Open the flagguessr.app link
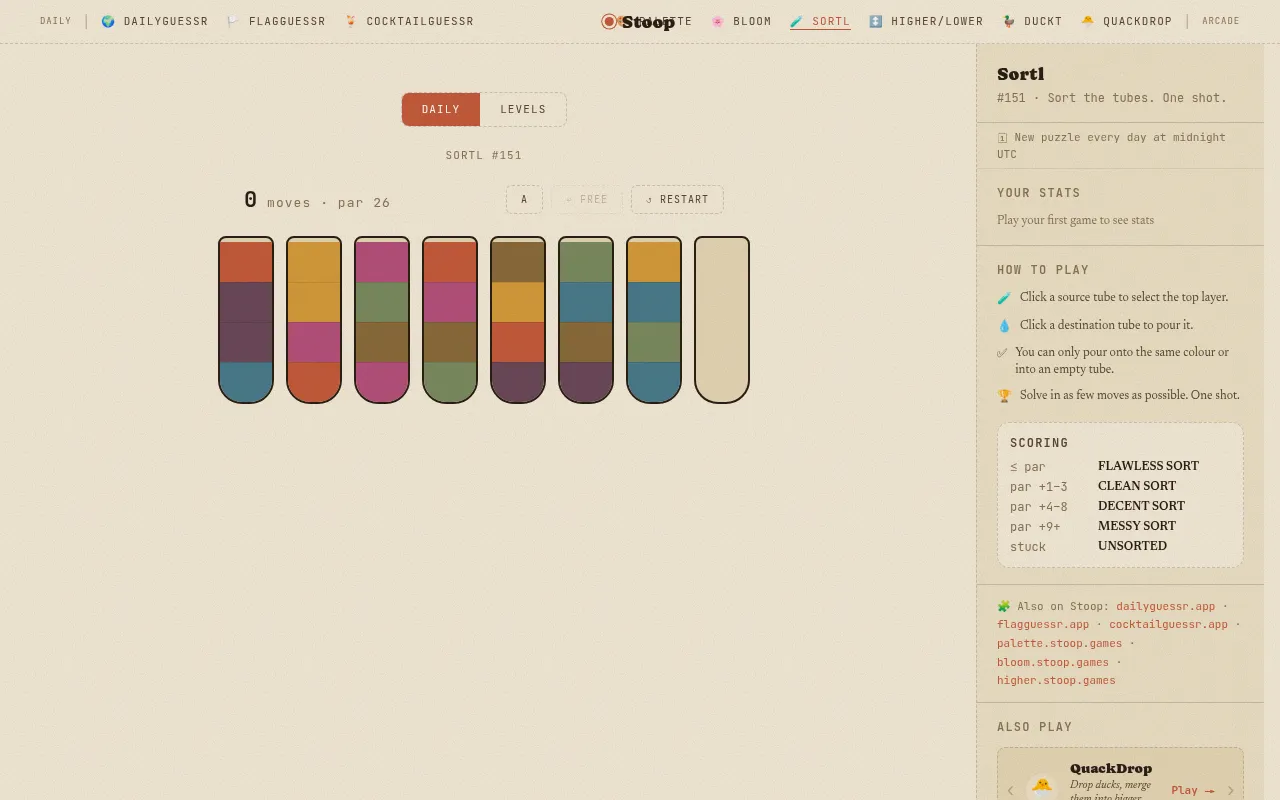Viewport: 1280px width, 800px height. pyautogui.click(x=1043, y=624)
